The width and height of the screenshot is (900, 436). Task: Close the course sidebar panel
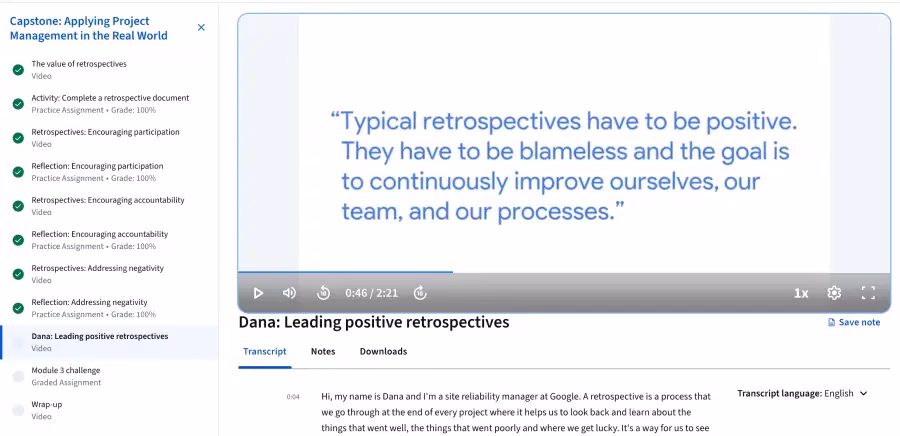(201, 27)
